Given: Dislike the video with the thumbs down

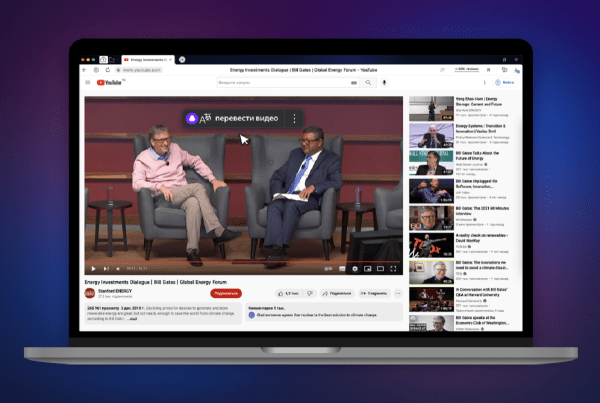Looking at the screenshot, I should (x=310, y=294).
